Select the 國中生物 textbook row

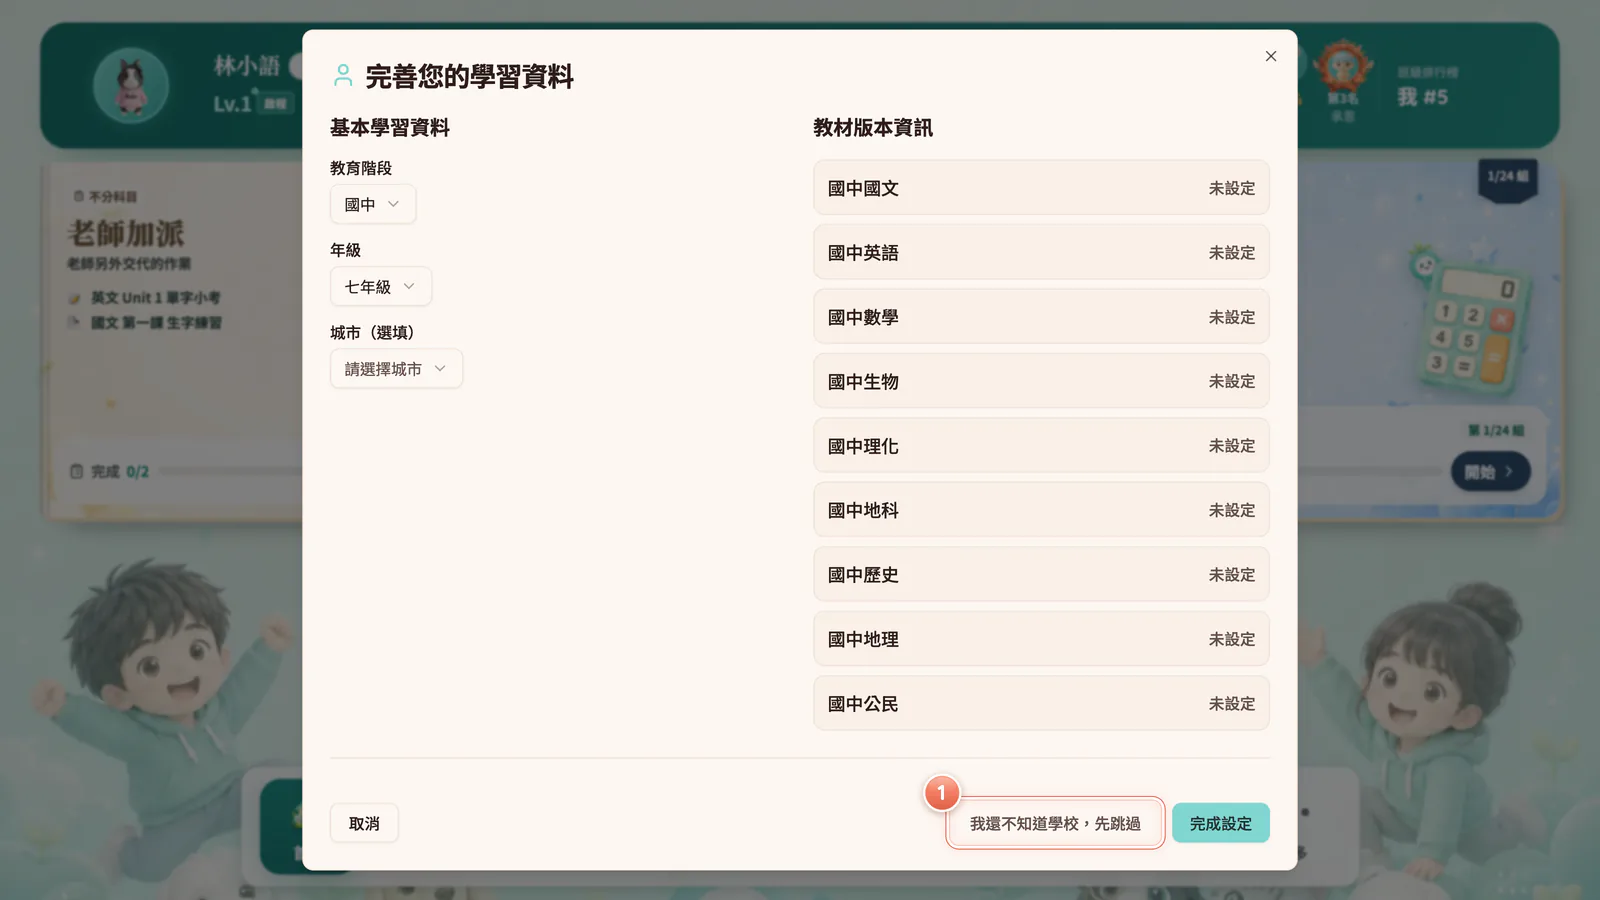(x=1041, y=381)
